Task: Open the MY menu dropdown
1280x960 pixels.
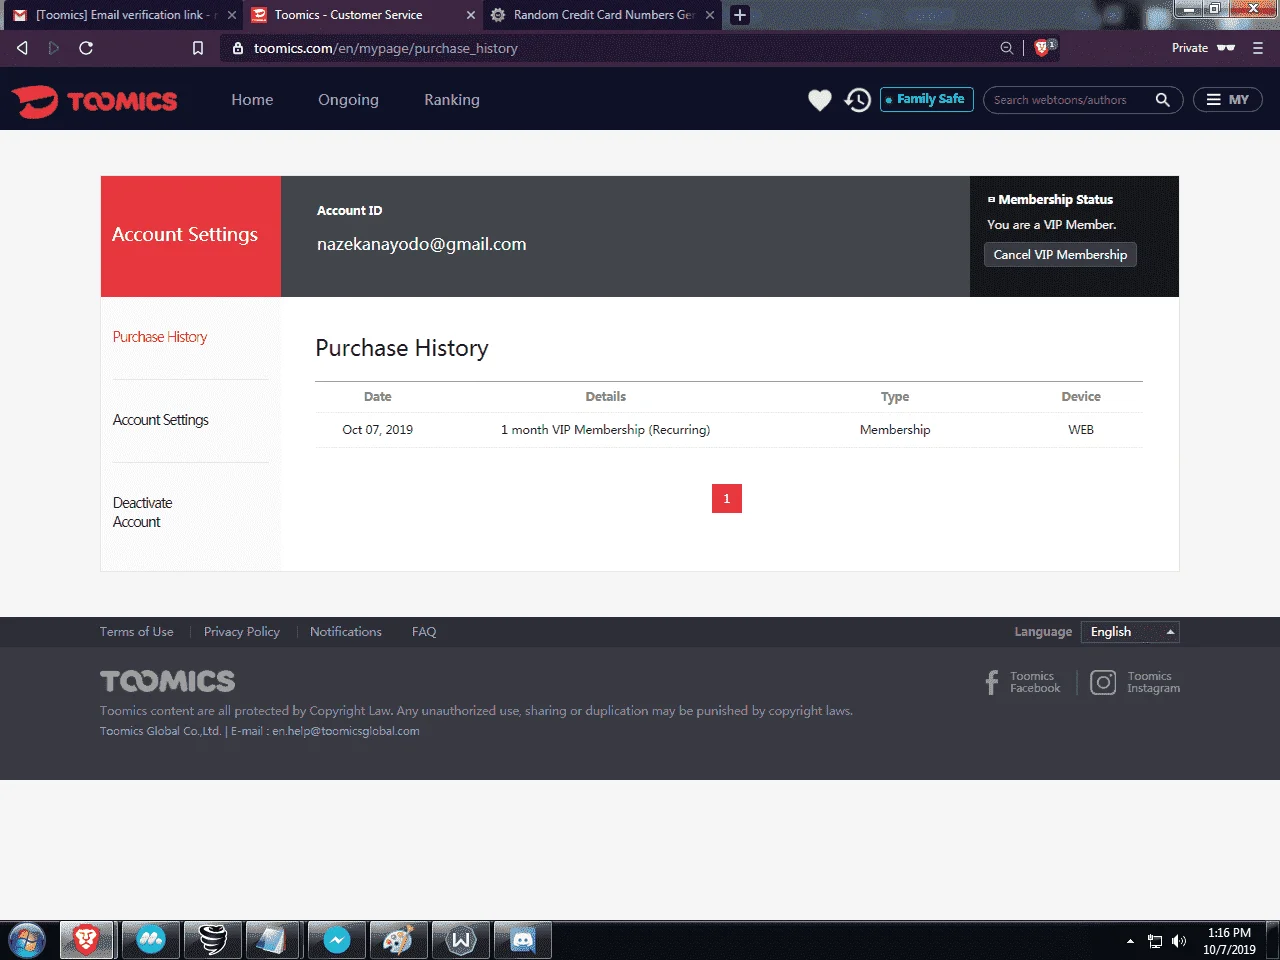Action: pos(1227,100)
